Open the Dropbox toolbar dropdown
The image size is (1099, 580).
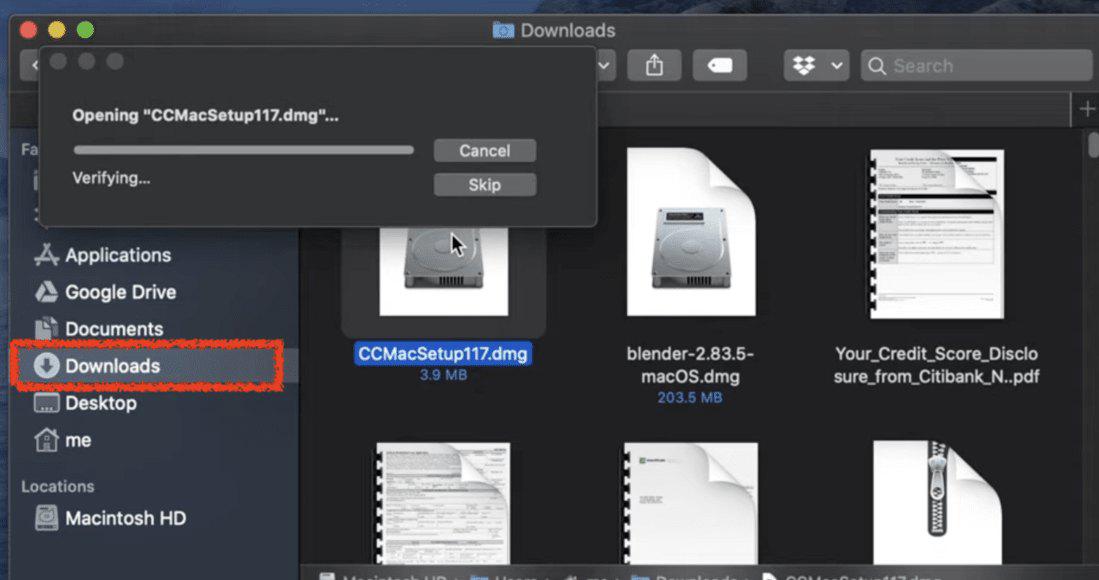(817, 66)
